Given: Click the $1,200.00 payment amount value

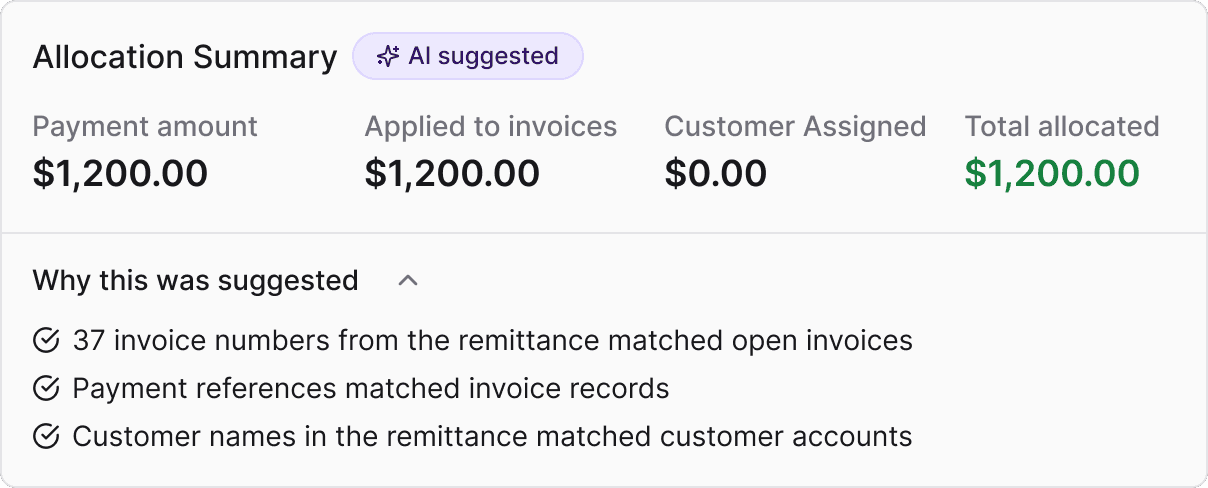Looking at the screenshot, I should 120,174.
